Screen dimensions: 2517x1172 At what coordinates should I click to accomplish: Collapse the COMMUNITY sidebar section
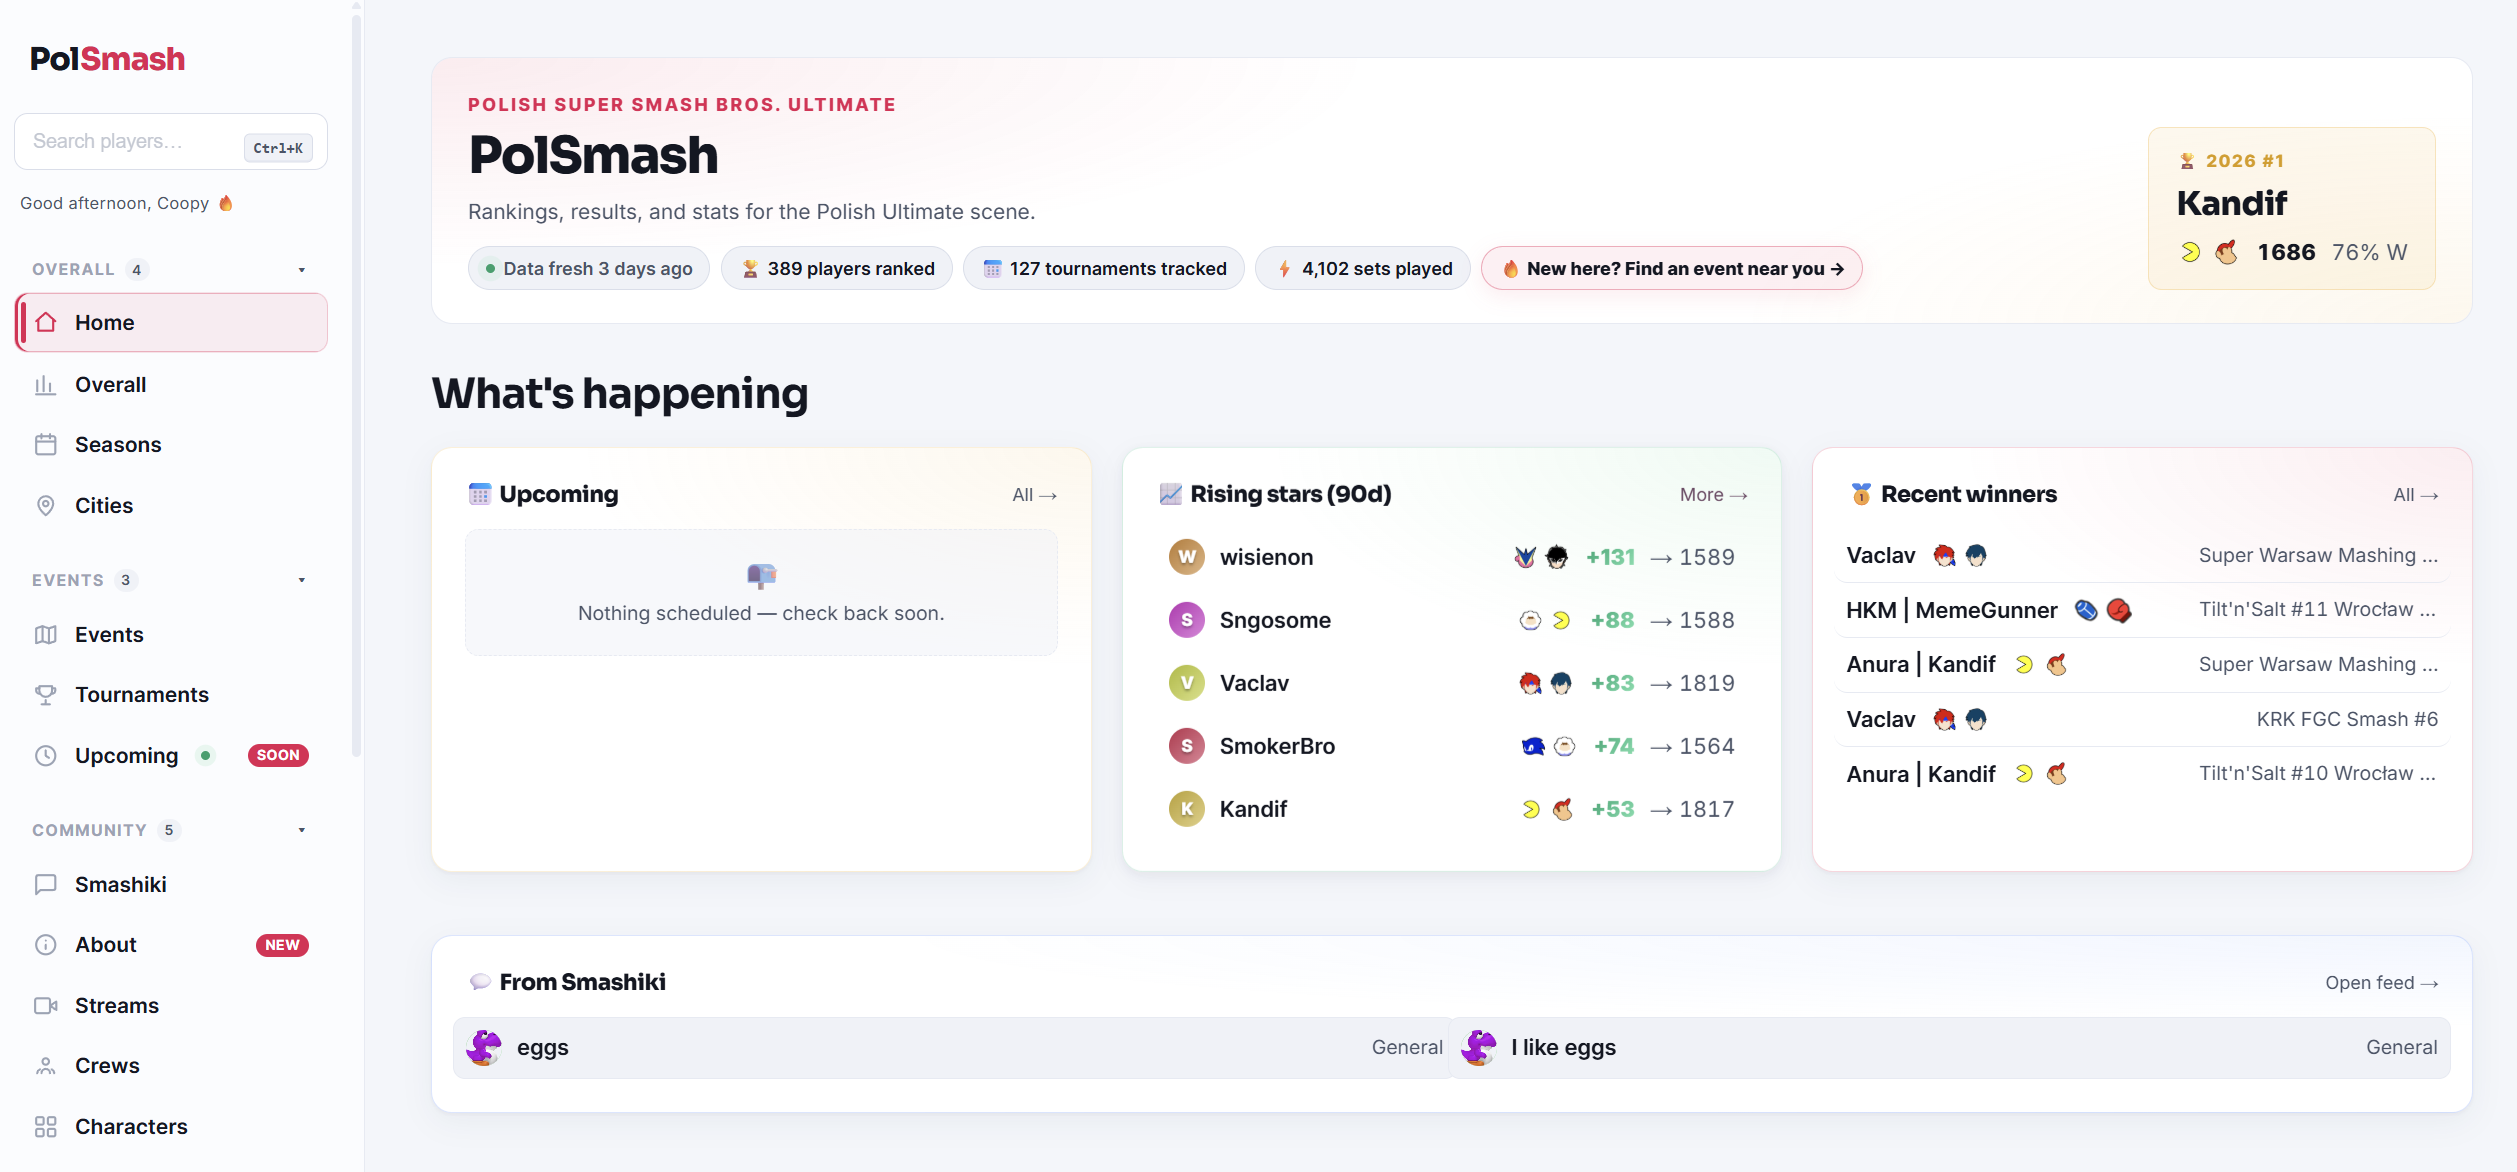302,830
